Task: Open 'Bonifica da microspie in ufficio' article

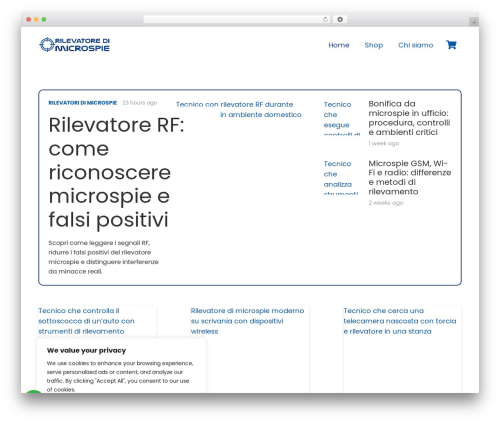Action: (x=409, y=118)
